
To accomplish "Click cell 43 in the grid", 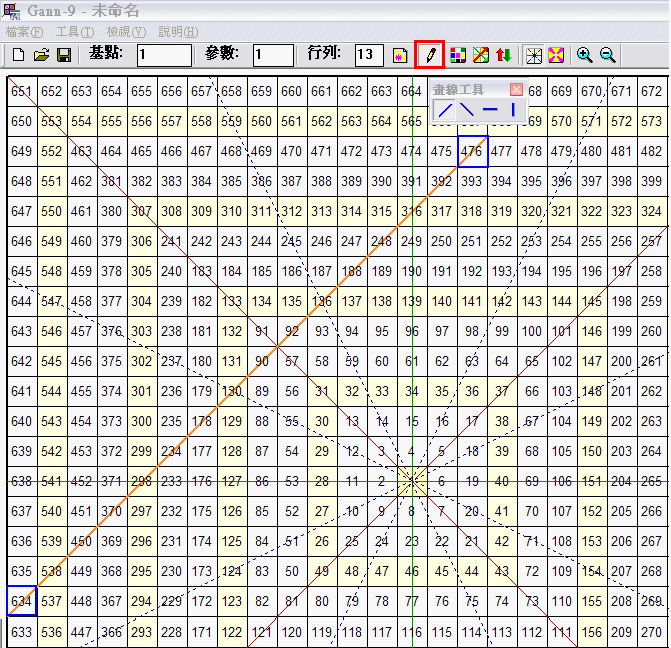I will point(502,571).
